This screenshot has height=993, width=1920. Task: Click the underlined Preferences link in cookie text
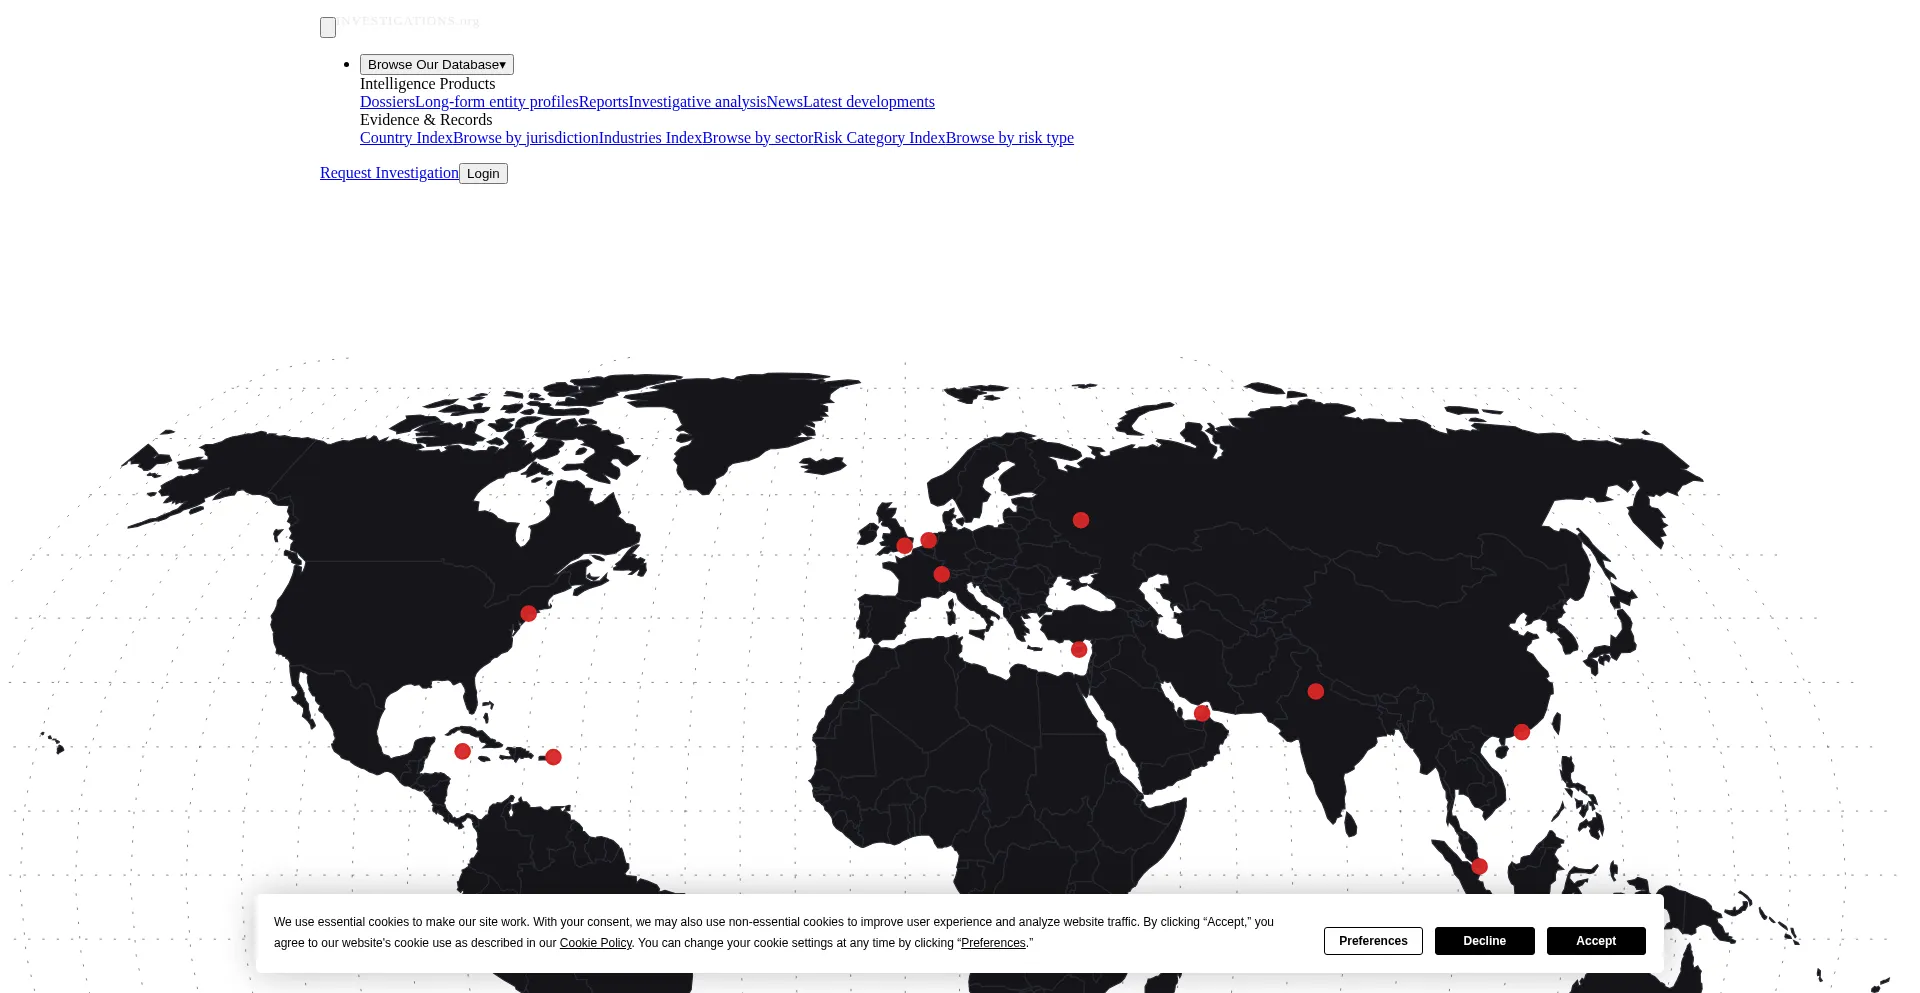pyautogui.click(x=993, y=943)
